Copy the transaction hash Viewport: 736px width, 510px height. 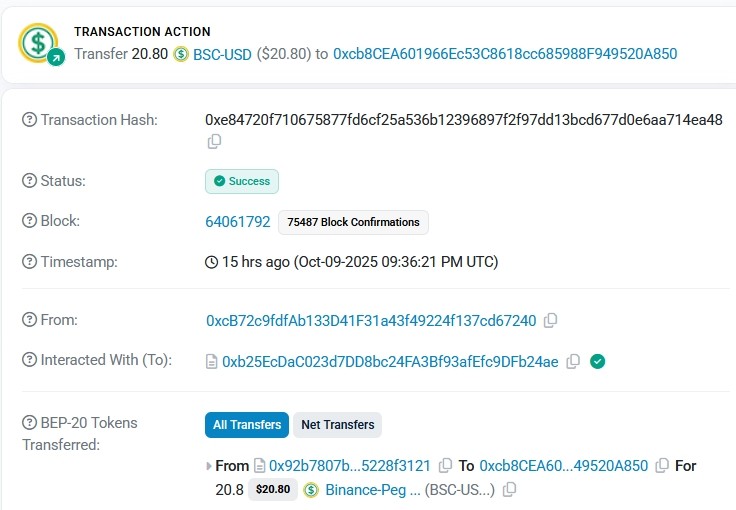[x=214, y=142]
